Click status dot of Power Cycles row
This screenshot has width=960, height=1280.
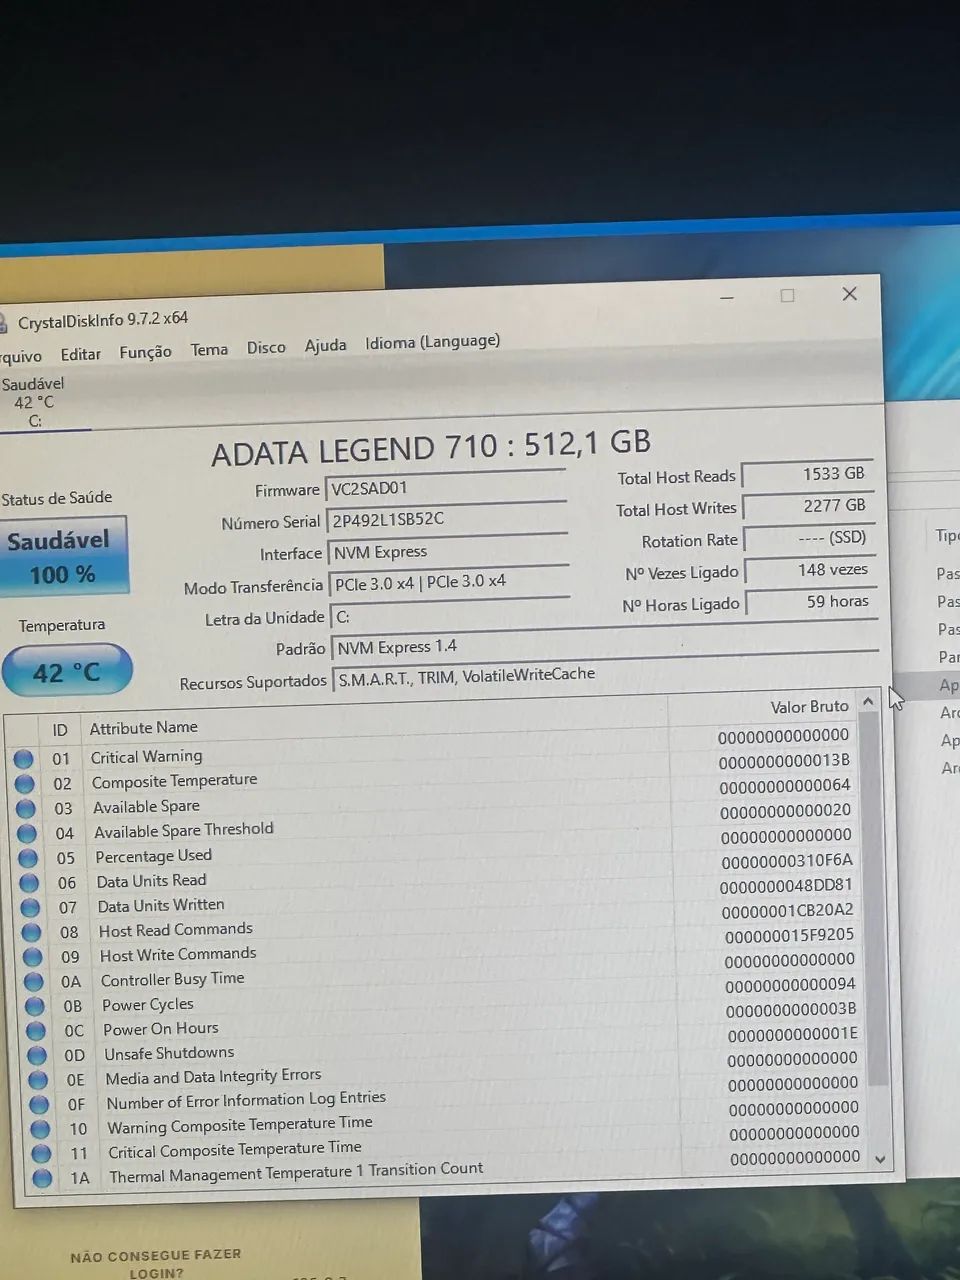(x=35, y=1006)
